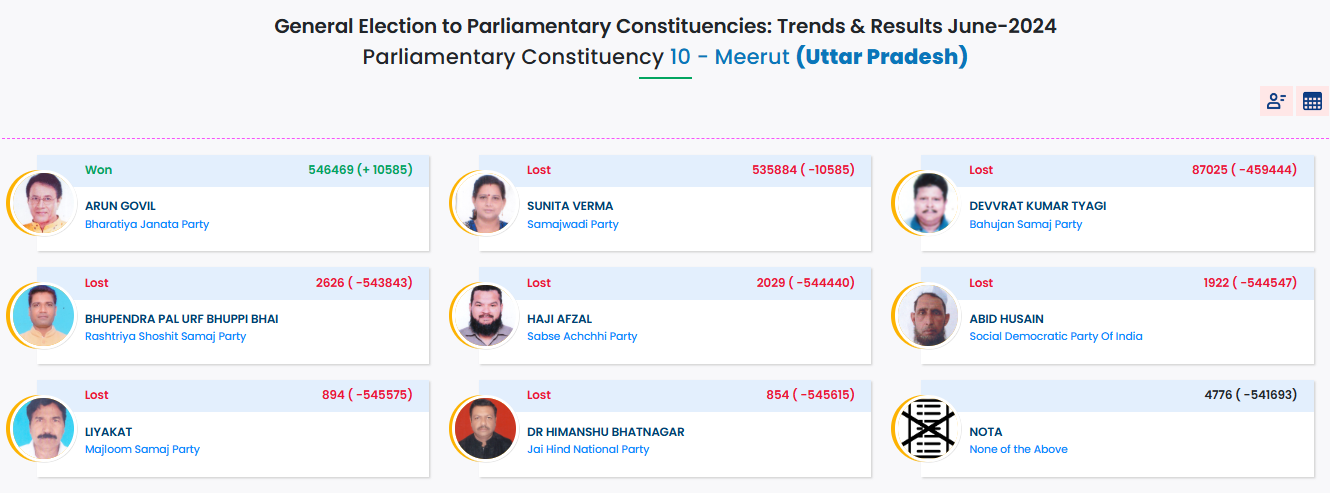Click Abid Husain's candidate photo
The width and height of the screenshot is (1330, 493).
pyautogui.click(x=927, y=316)
